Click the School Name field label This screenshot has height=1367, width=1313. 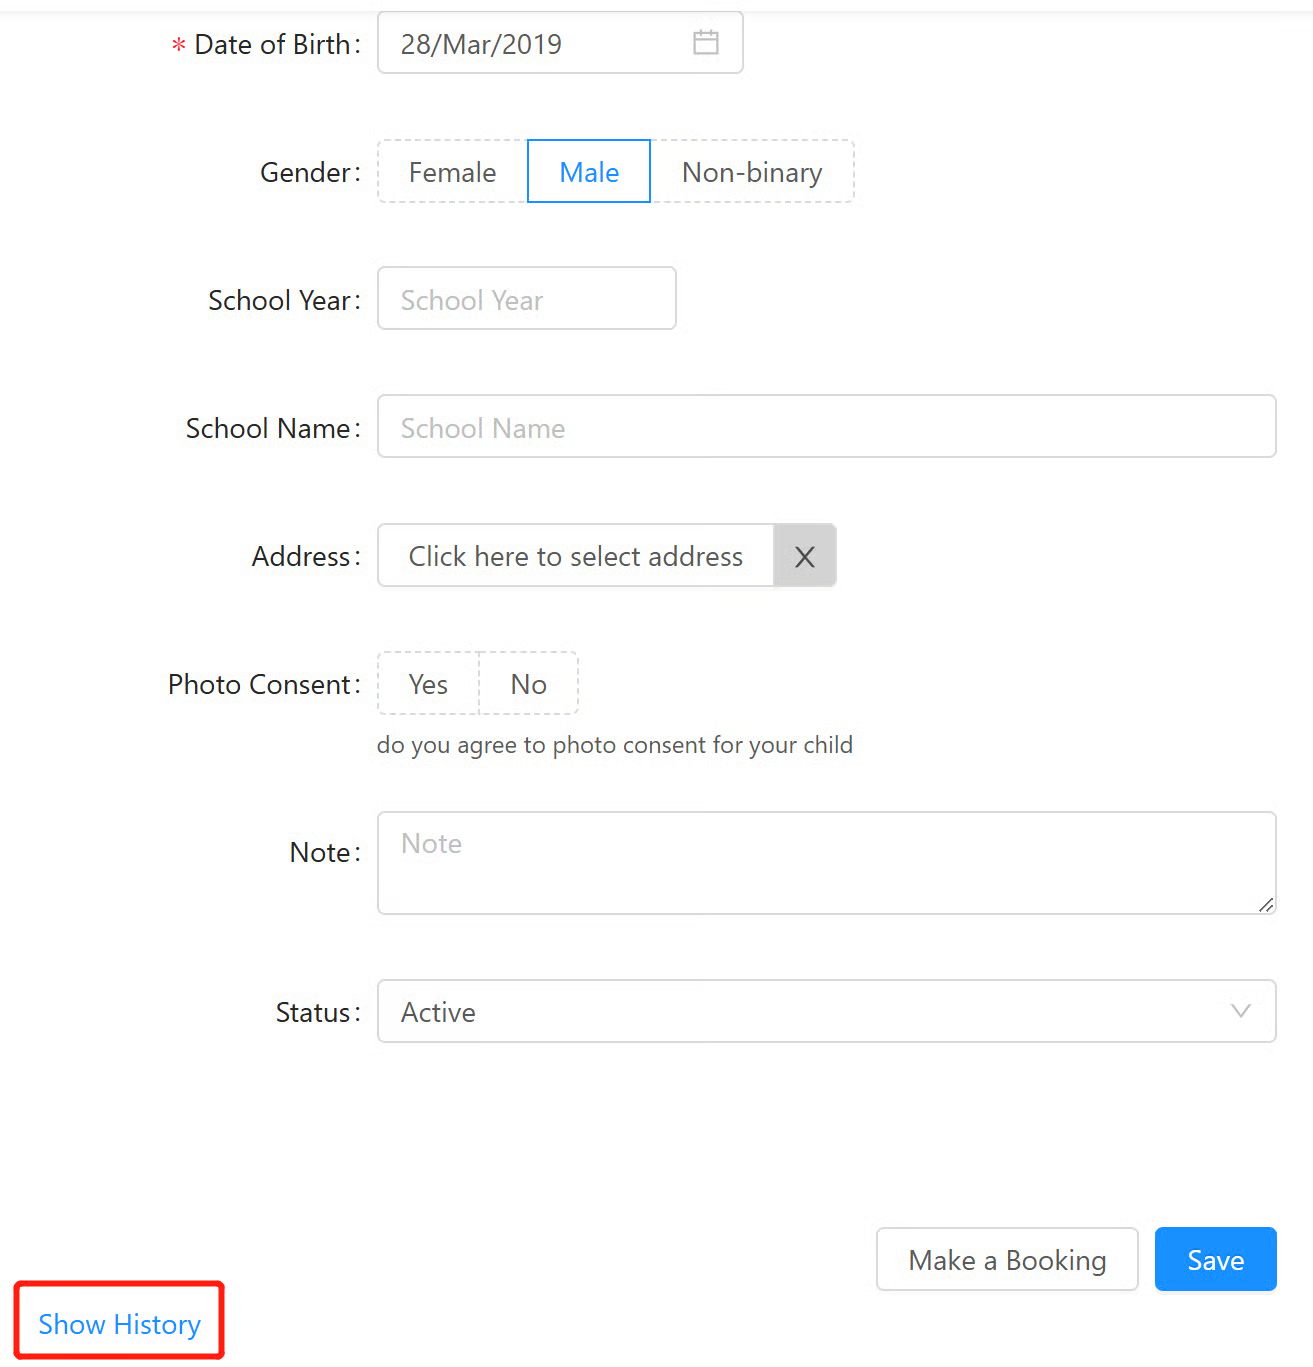(x=268, y=429)
